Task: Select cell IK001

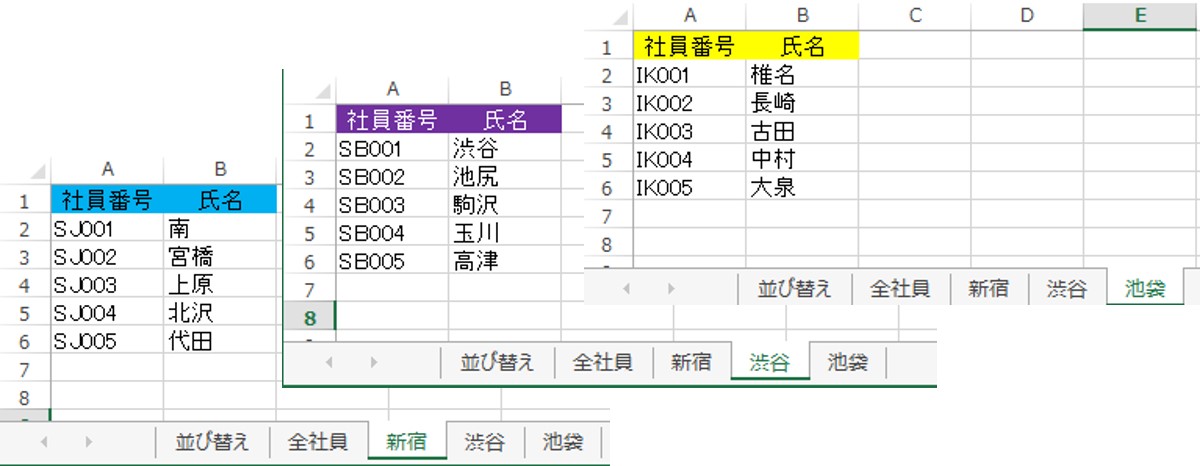Action: click(x=690, y=74)
